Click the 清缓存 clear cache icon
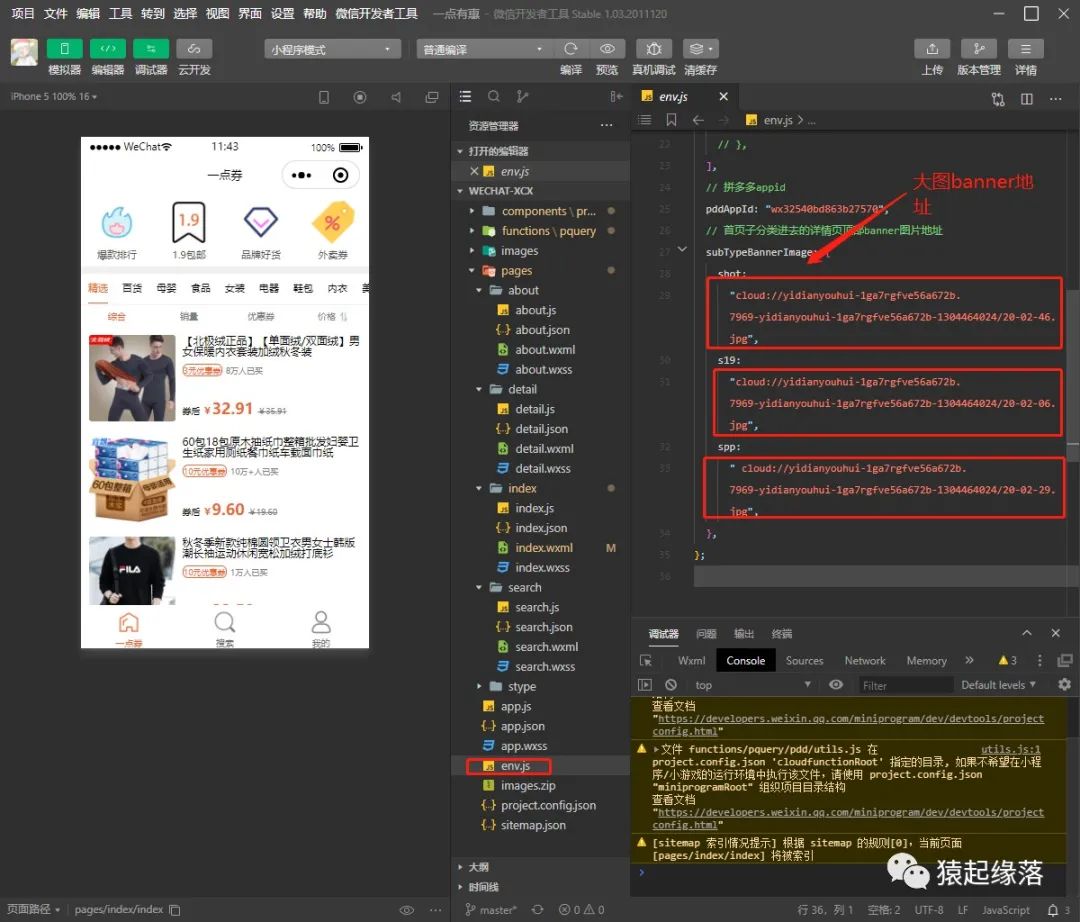This screenshot has height=922, width=1080. click(x=700, y=49)
